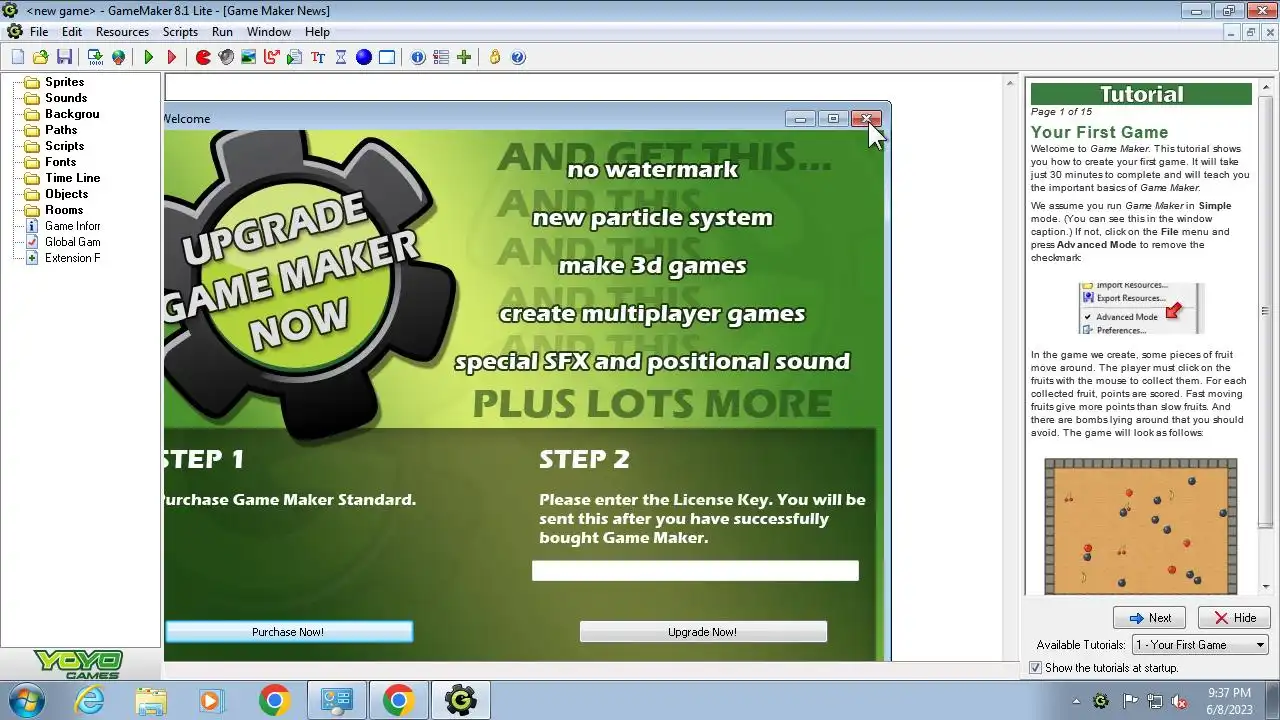1280x720 pixels.
Task: Open game information toolbar icon
Action: [418, 57]
